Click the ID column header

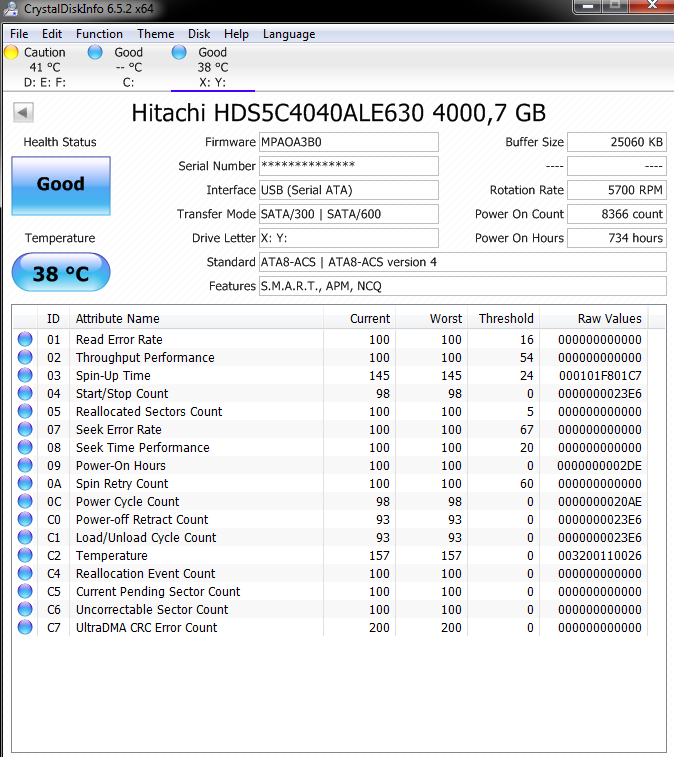53,319
